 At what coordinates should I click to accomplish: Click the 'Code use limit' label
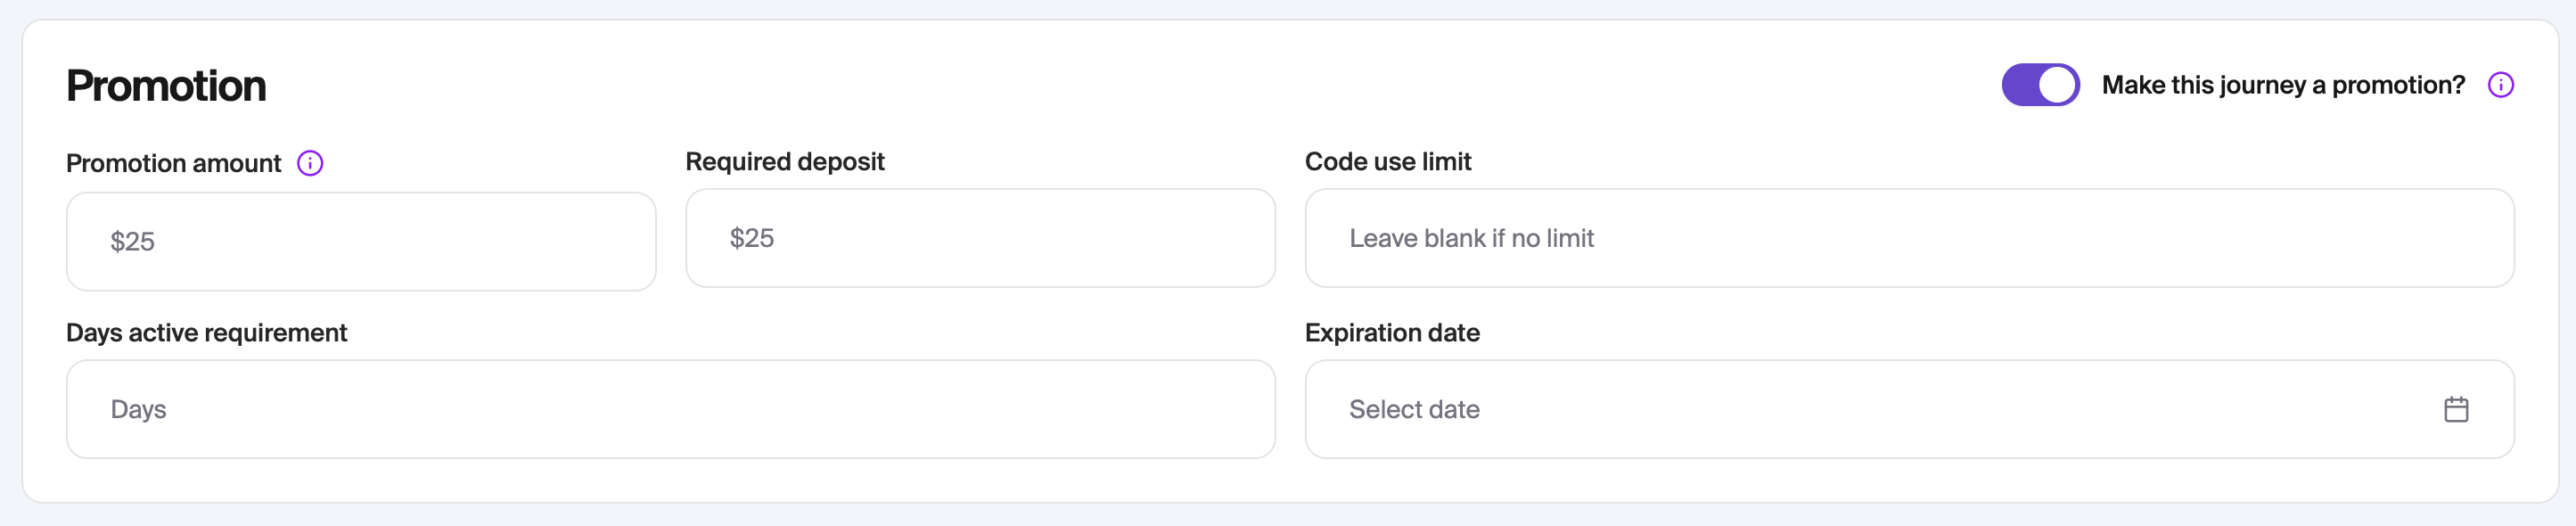pos(1388,161)
